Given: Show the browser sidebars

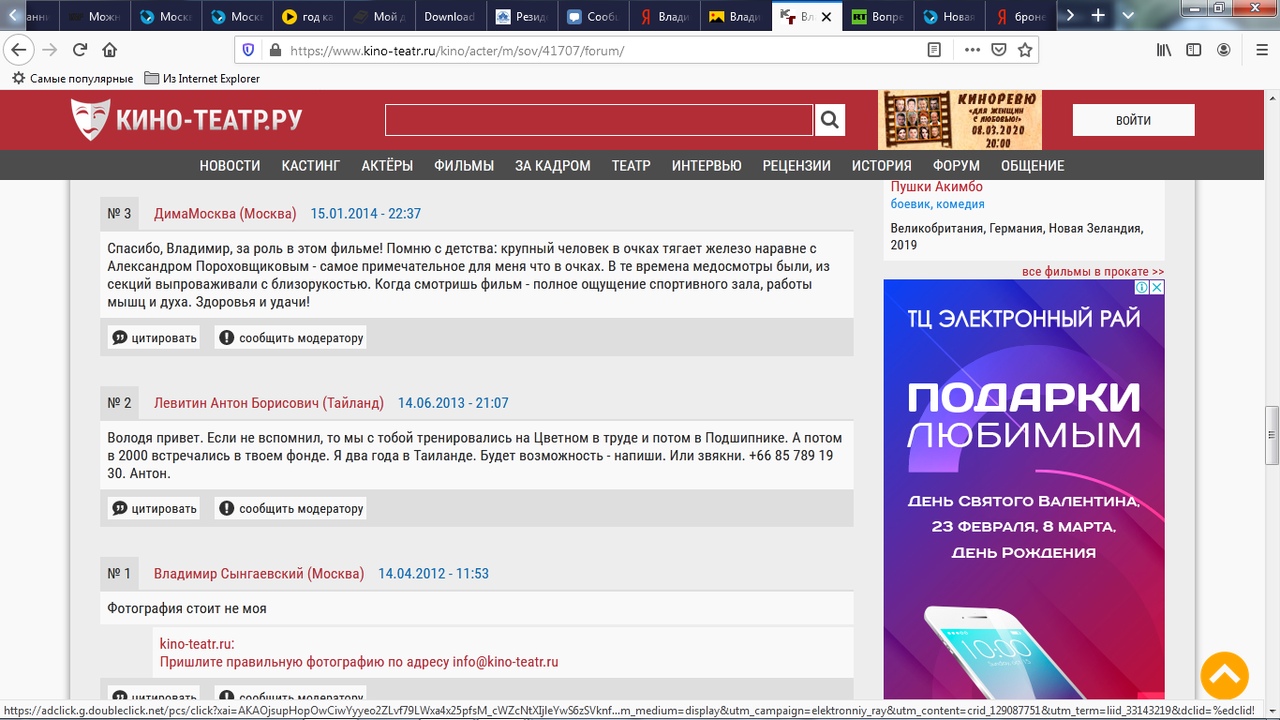Looking at the screenshot, I should 1194,50.
